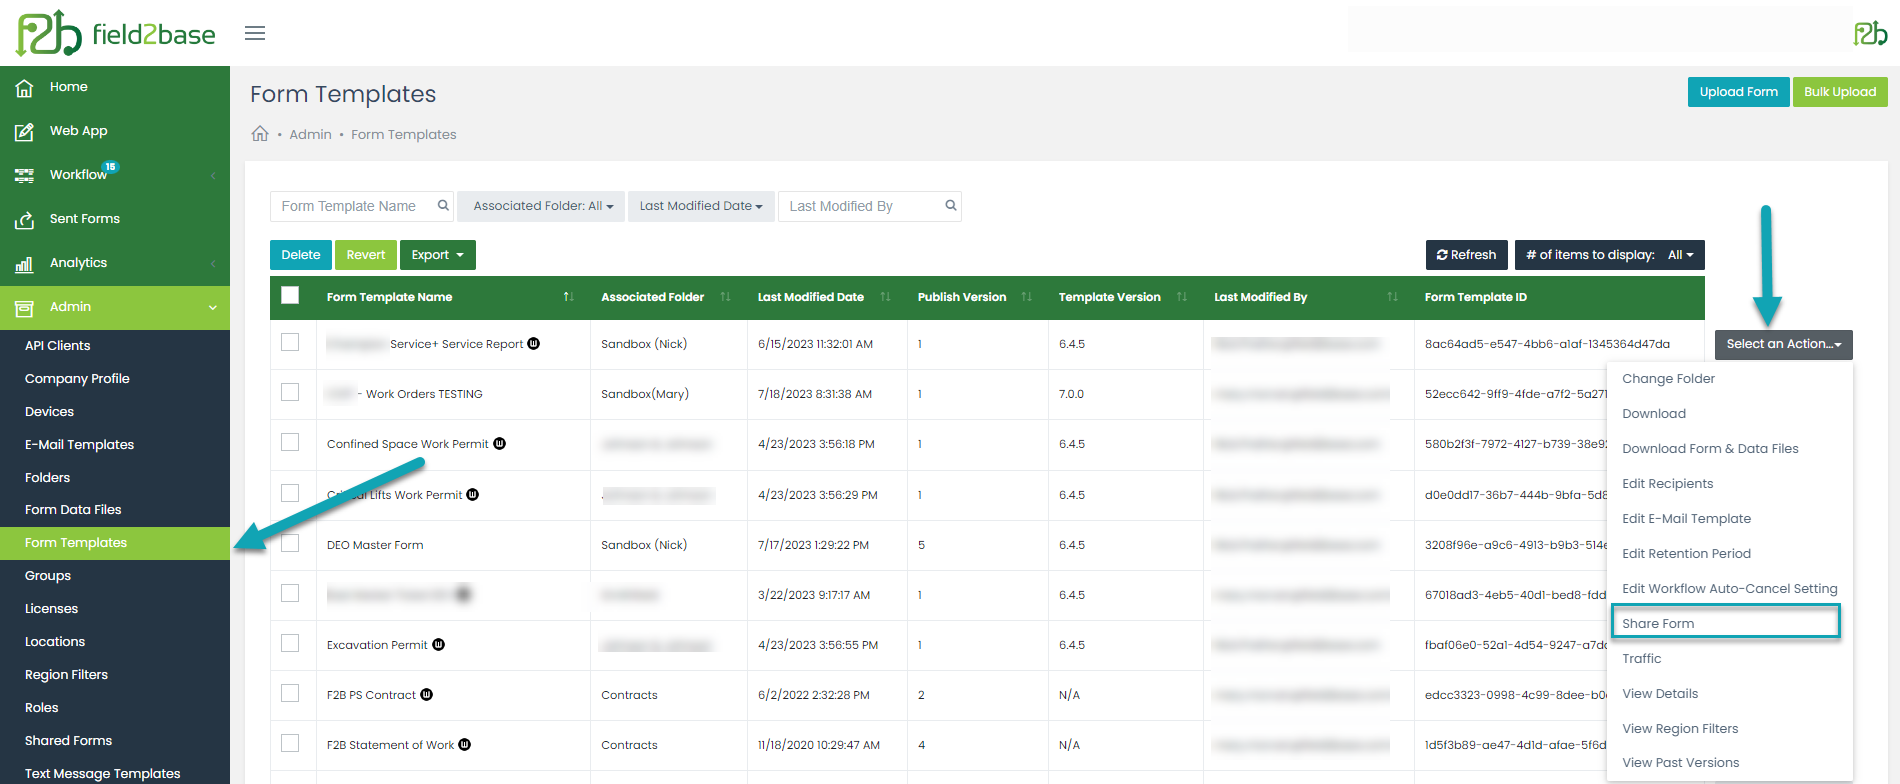The image size is (1900, 784).
Task: Click the home breadcrumb icon
Action: [260, 134]
